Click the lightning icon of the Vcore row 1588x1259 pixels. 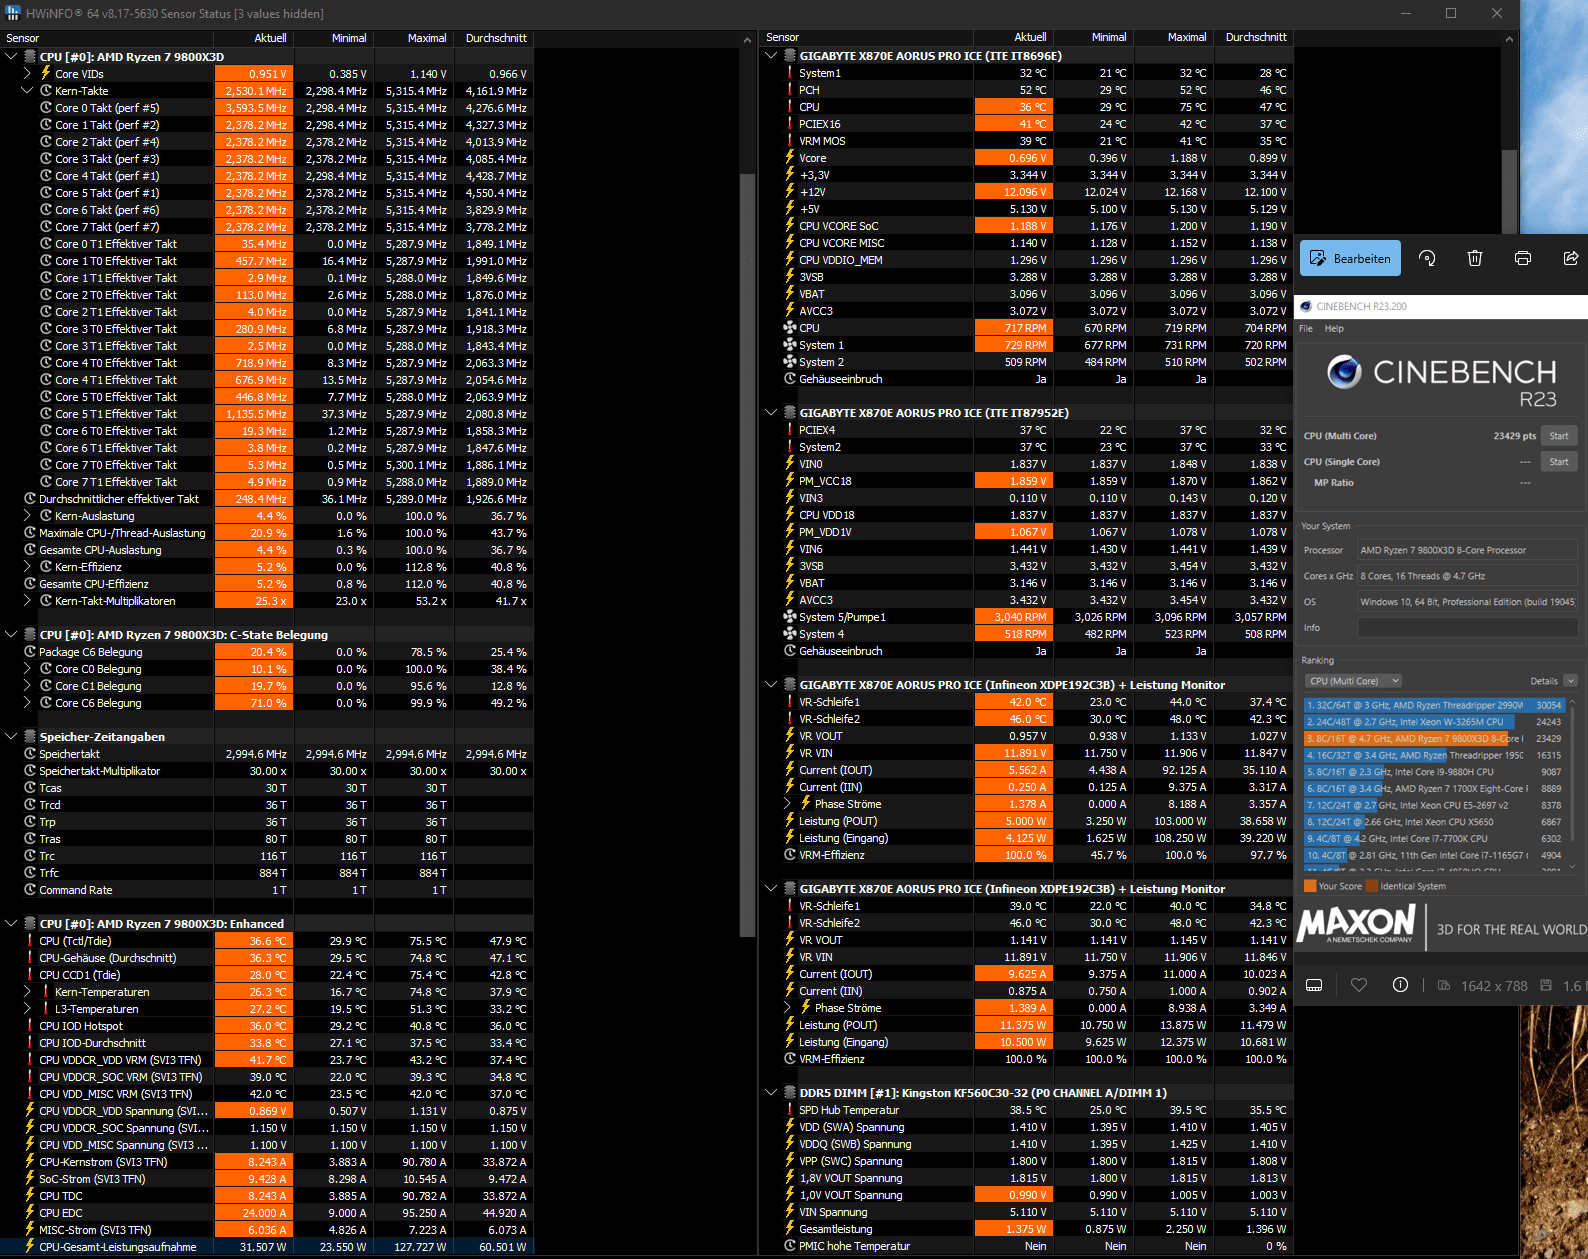coord(790,158)
